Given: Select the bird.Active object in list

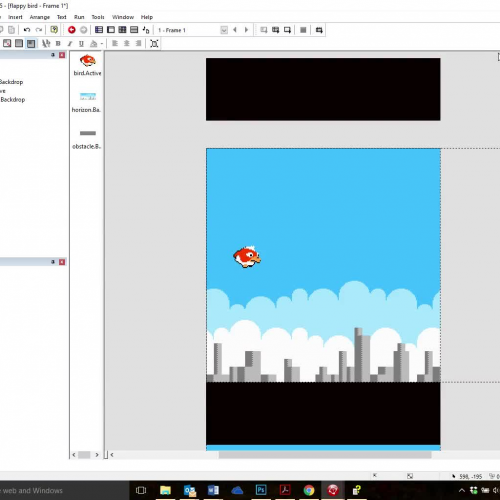Looking at the screenshot, I should (87, 65).
